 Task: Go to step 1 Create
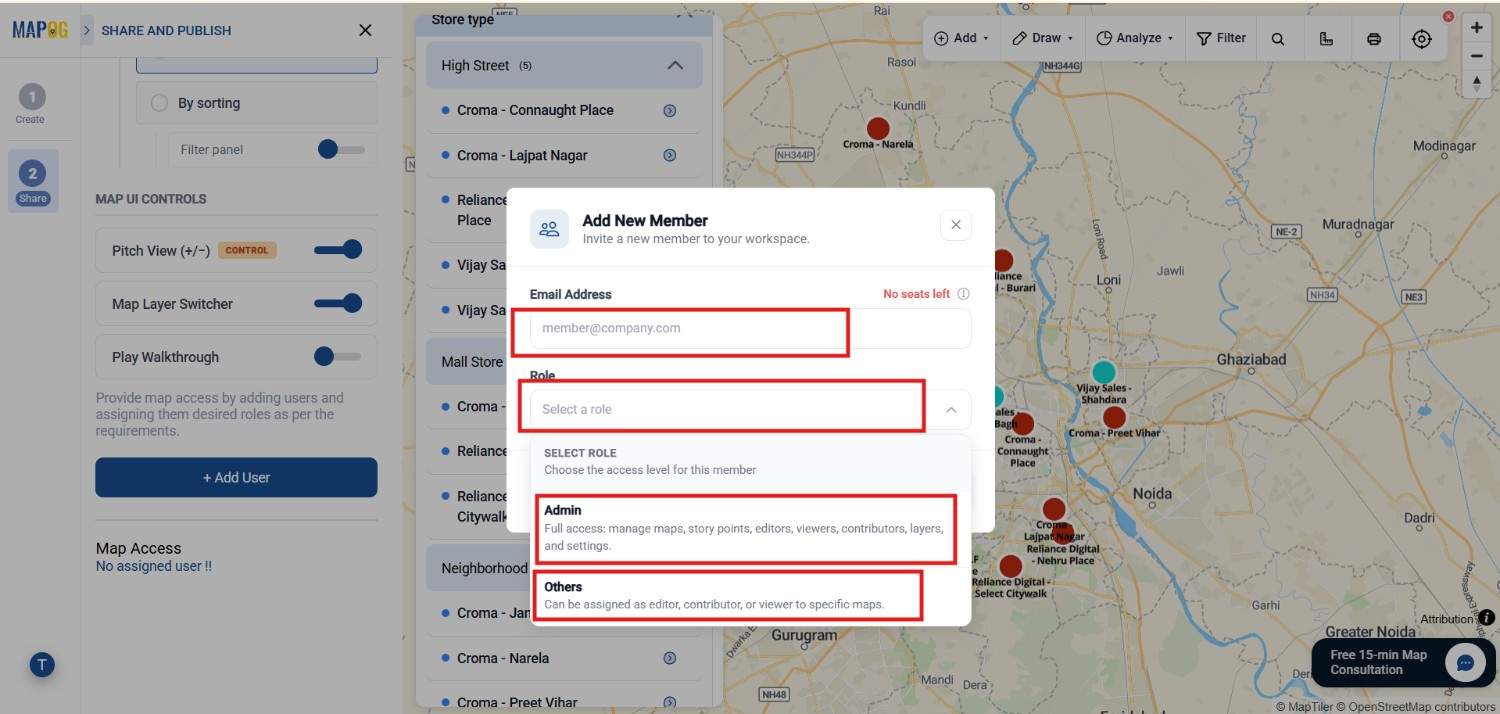coord(31,104)
